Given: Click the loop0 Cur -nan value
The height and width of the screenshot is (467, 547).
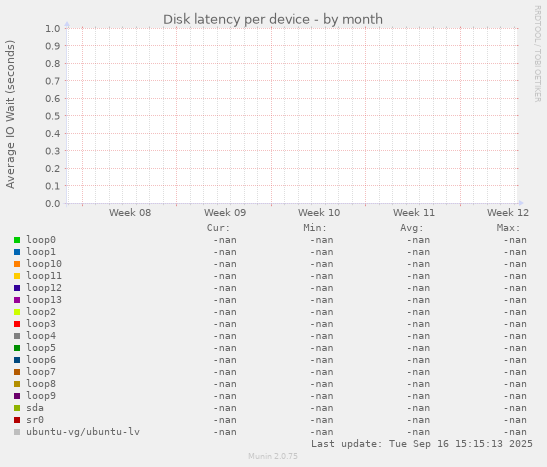Looking at the screenshot, I should coord(225,240).
